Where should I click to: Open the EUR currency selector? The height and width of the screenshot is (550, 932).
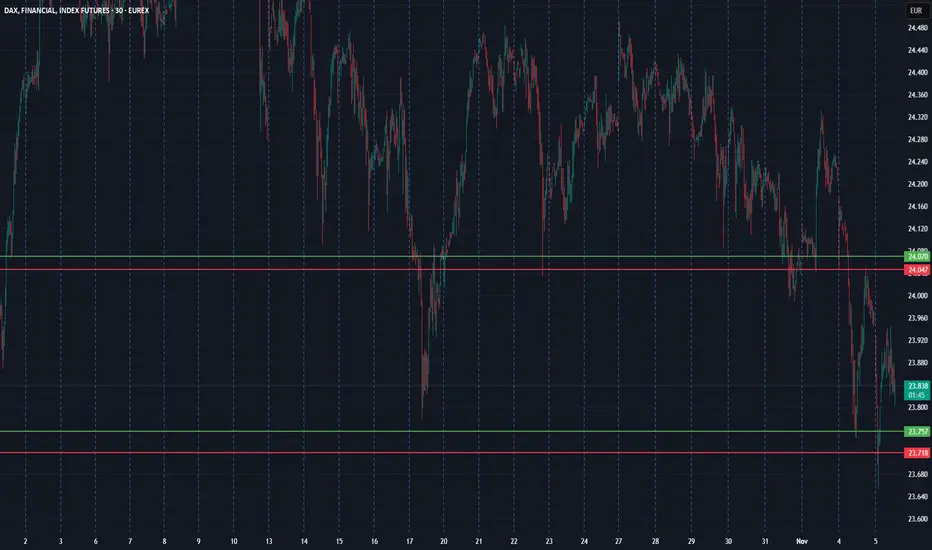pyautogui.click(x=915, y=11)
